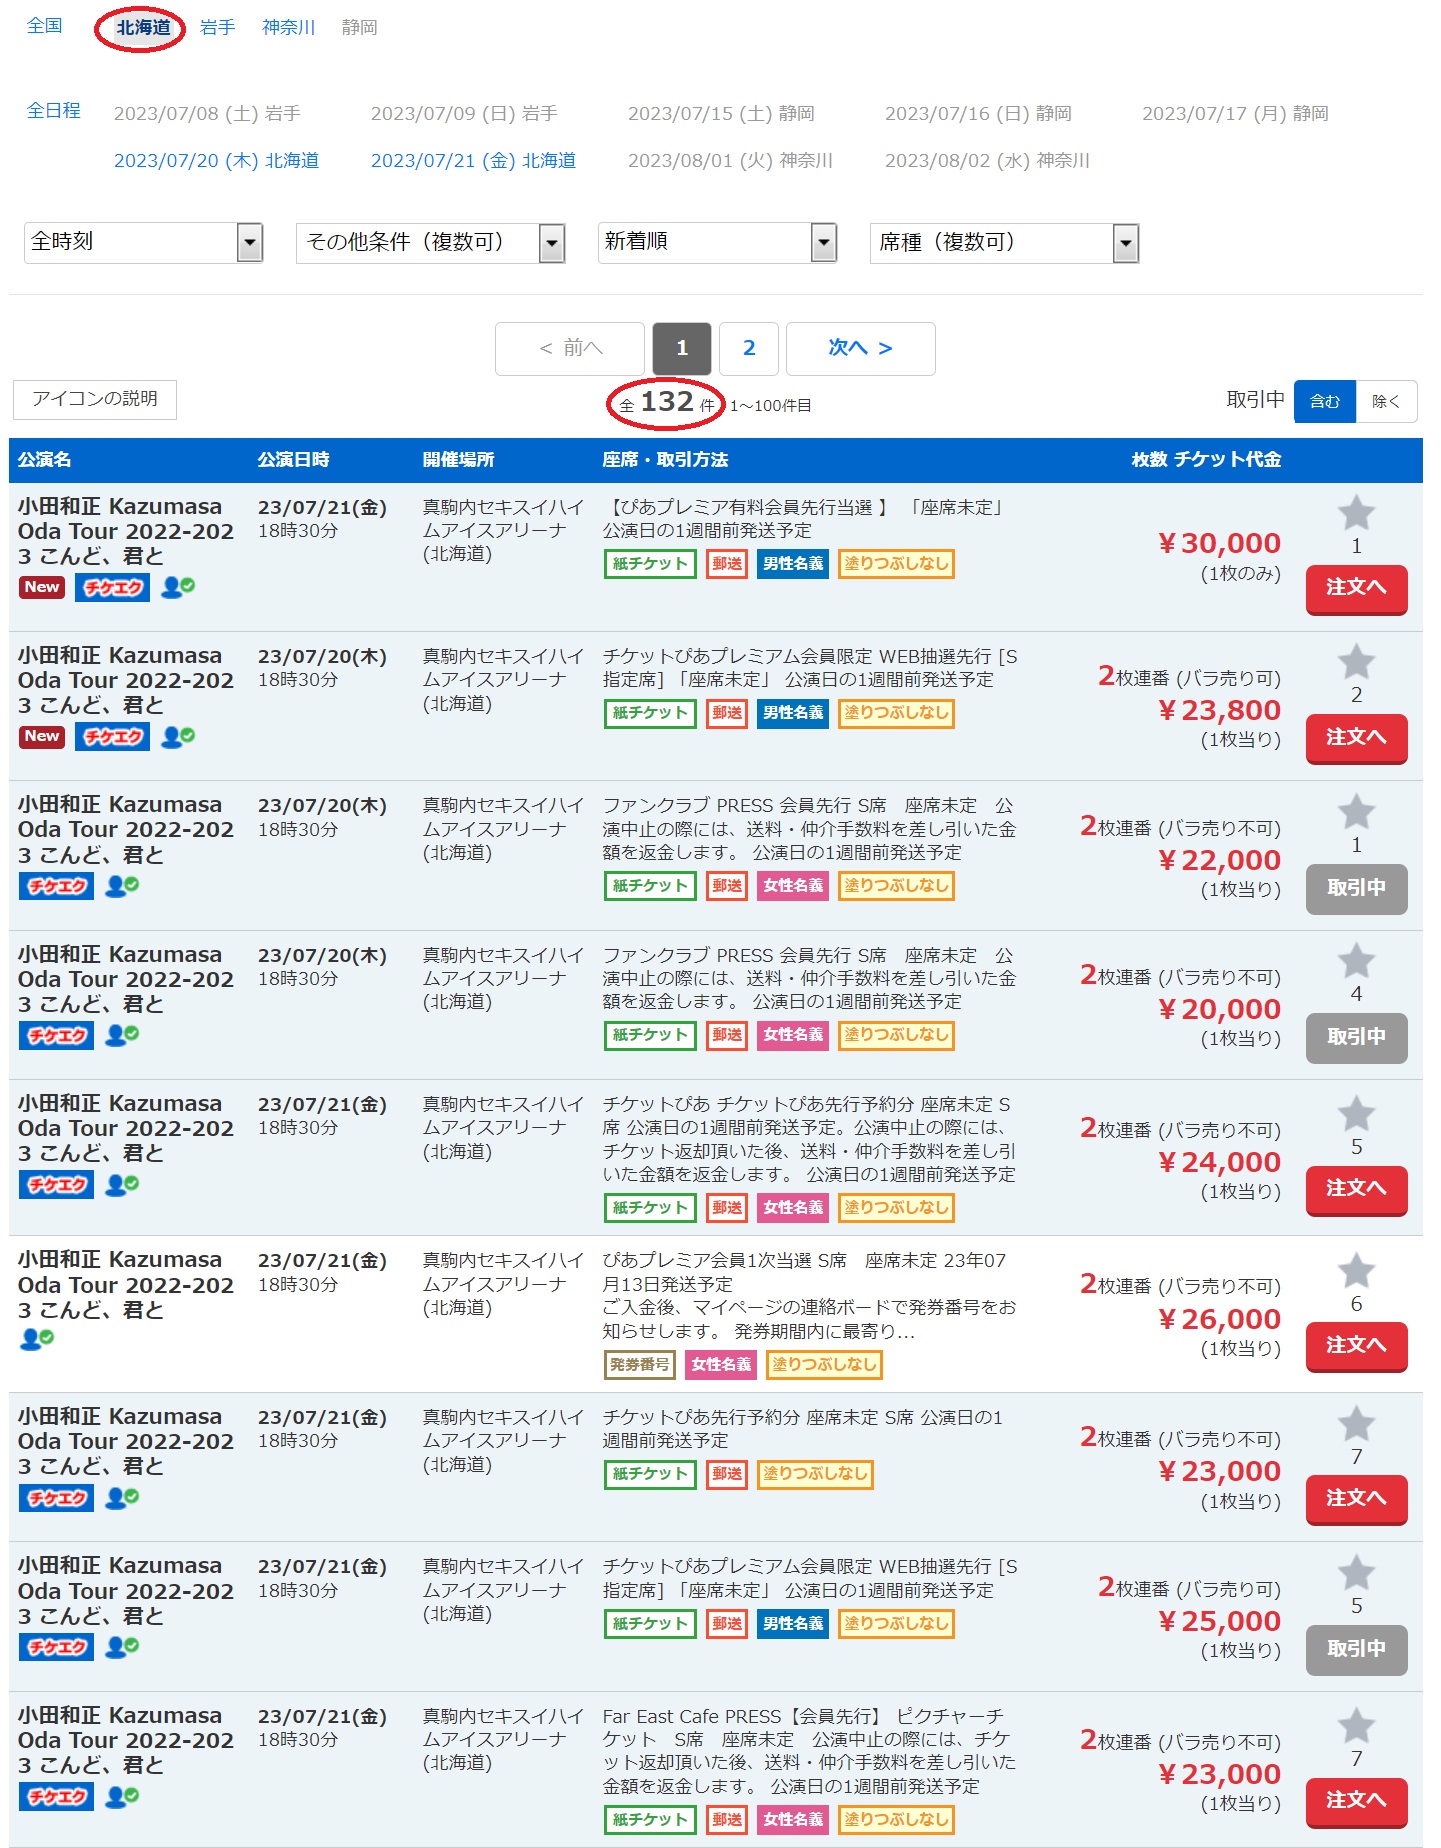1441x1848 pixels.
Task: Open the 全時刻 time dropdown
Action: (x=143, y=243)
